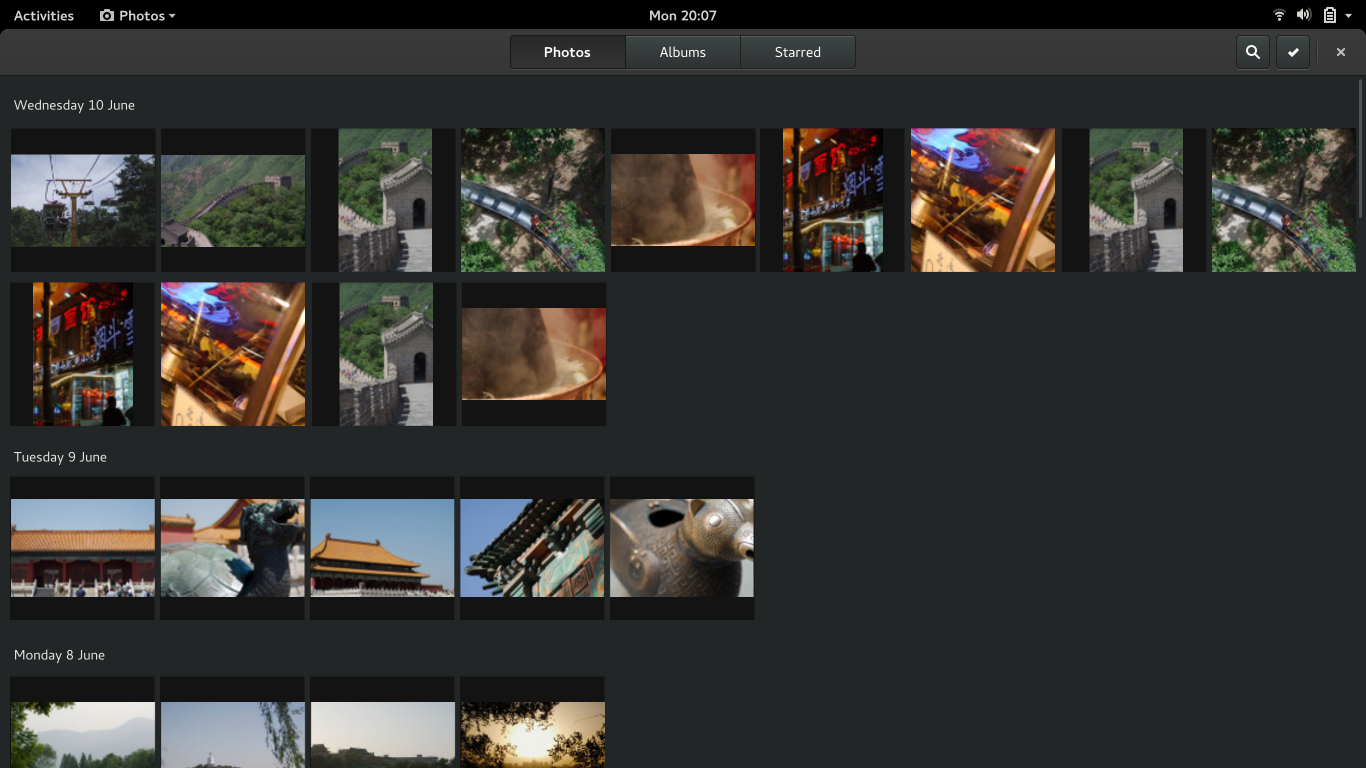Image resolution: width=1366 pixels, height=768 pixels.
Task: Open the Activities overview
Action: 44,15
